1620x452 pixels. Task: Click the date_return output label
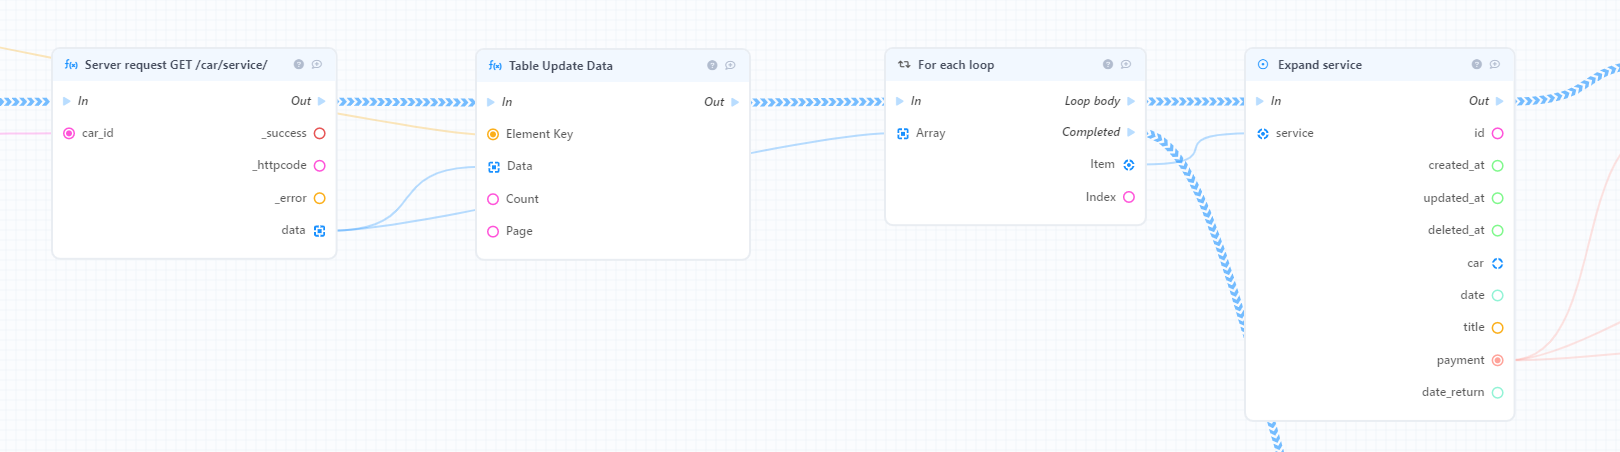1453,392
